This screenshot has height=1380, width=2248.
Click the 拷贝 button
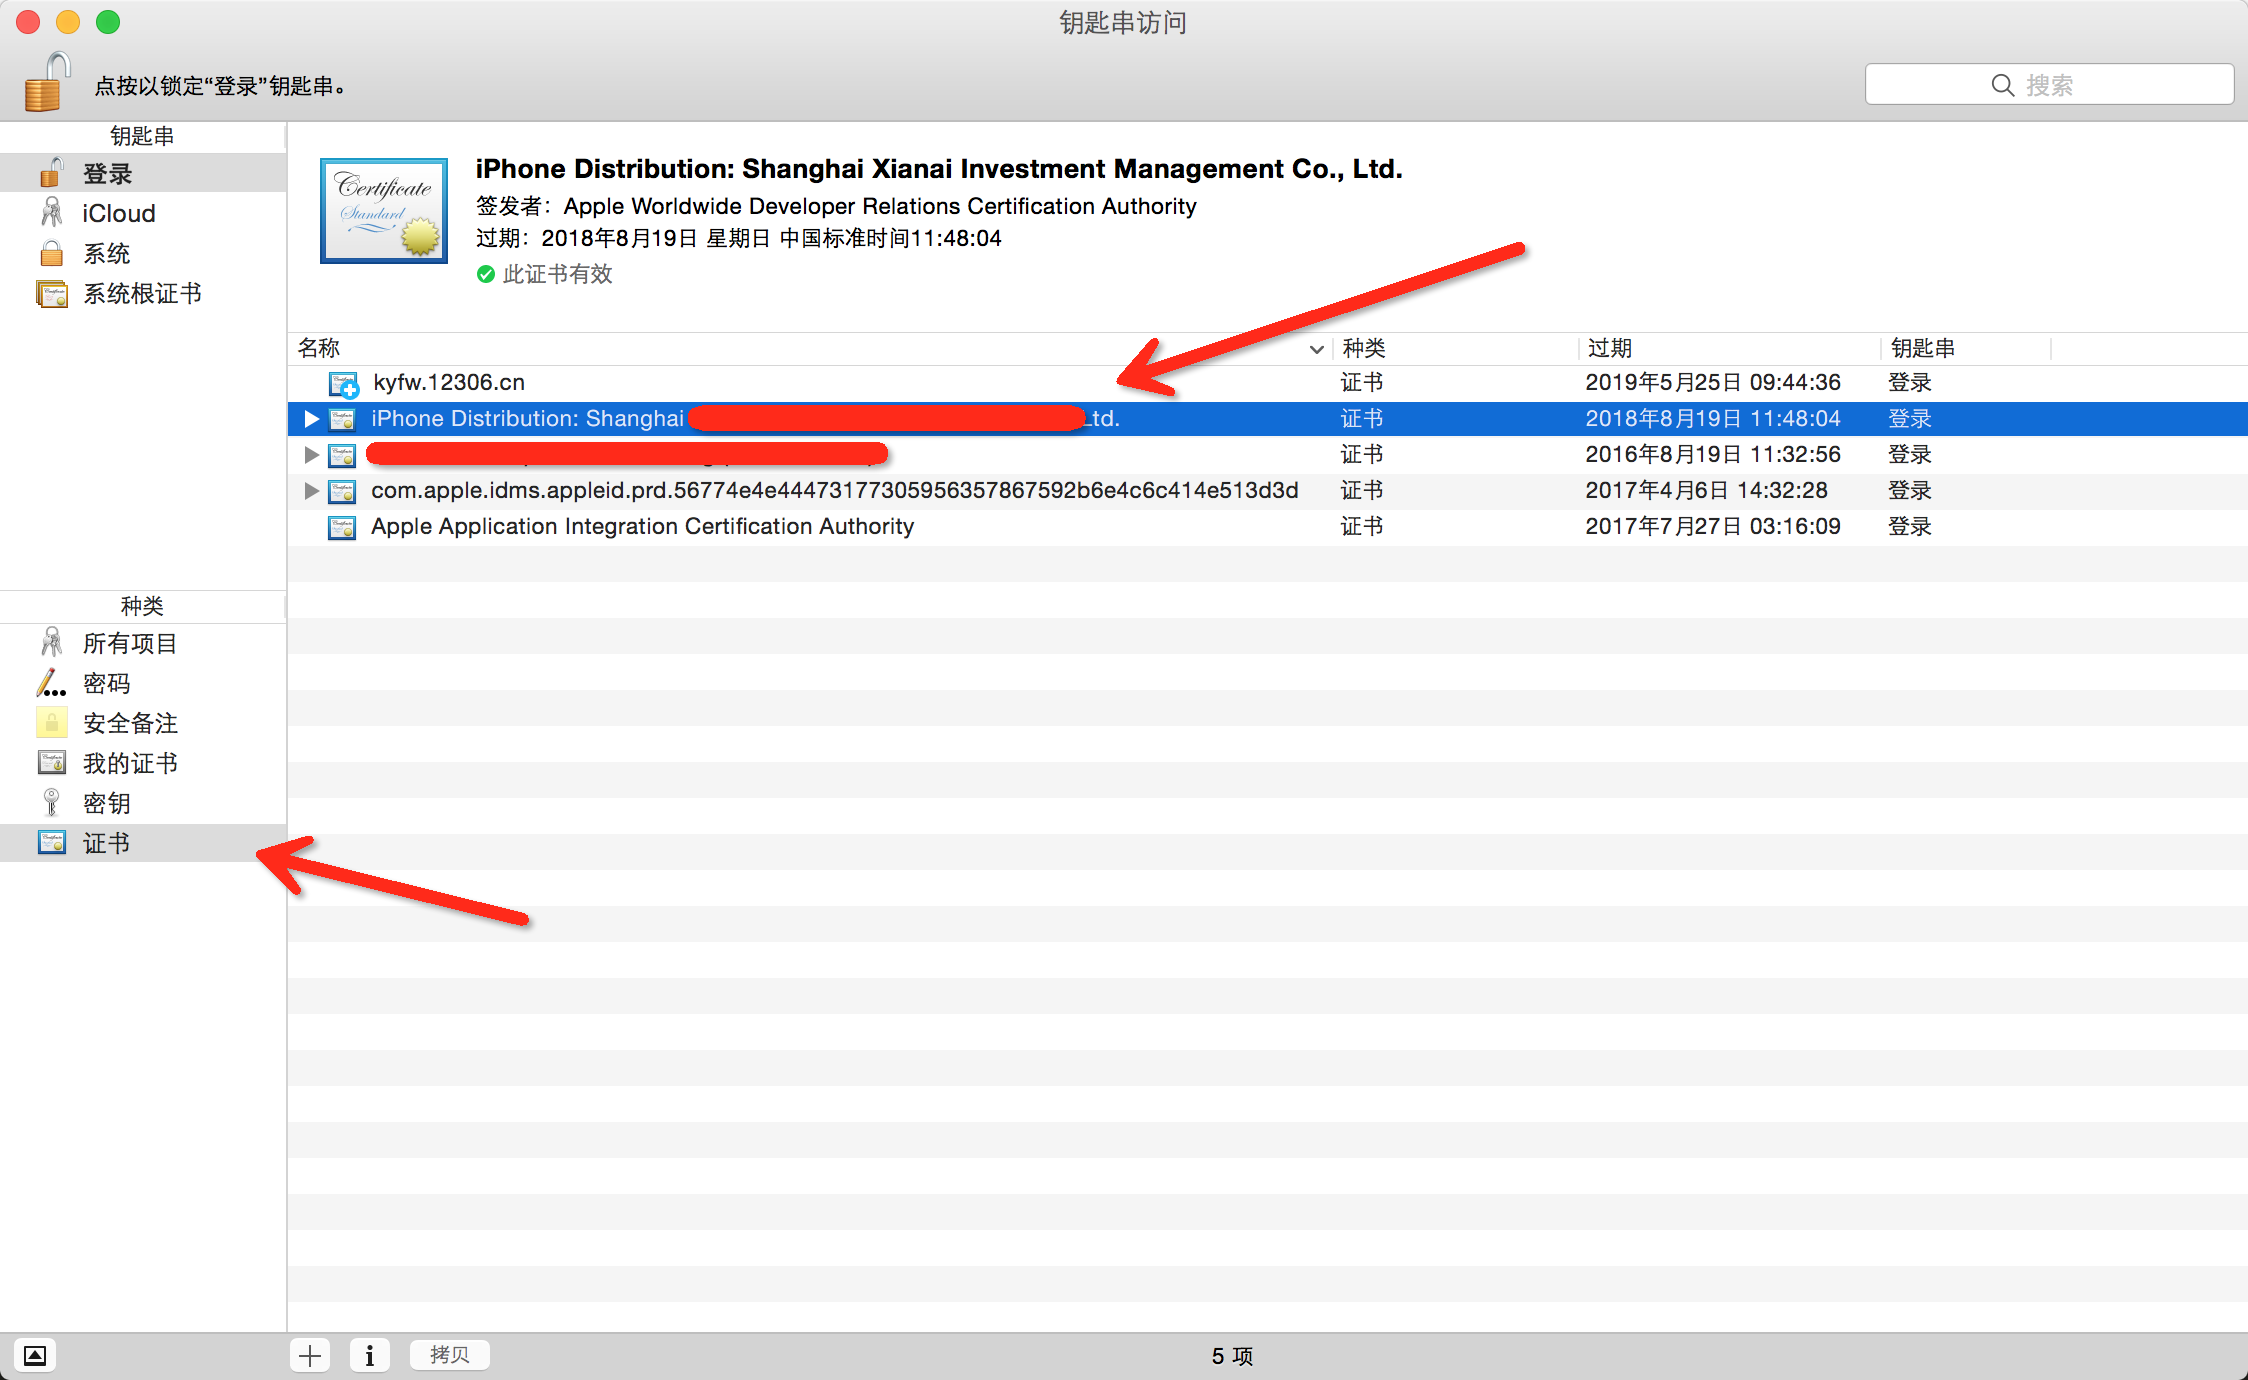450,1355
